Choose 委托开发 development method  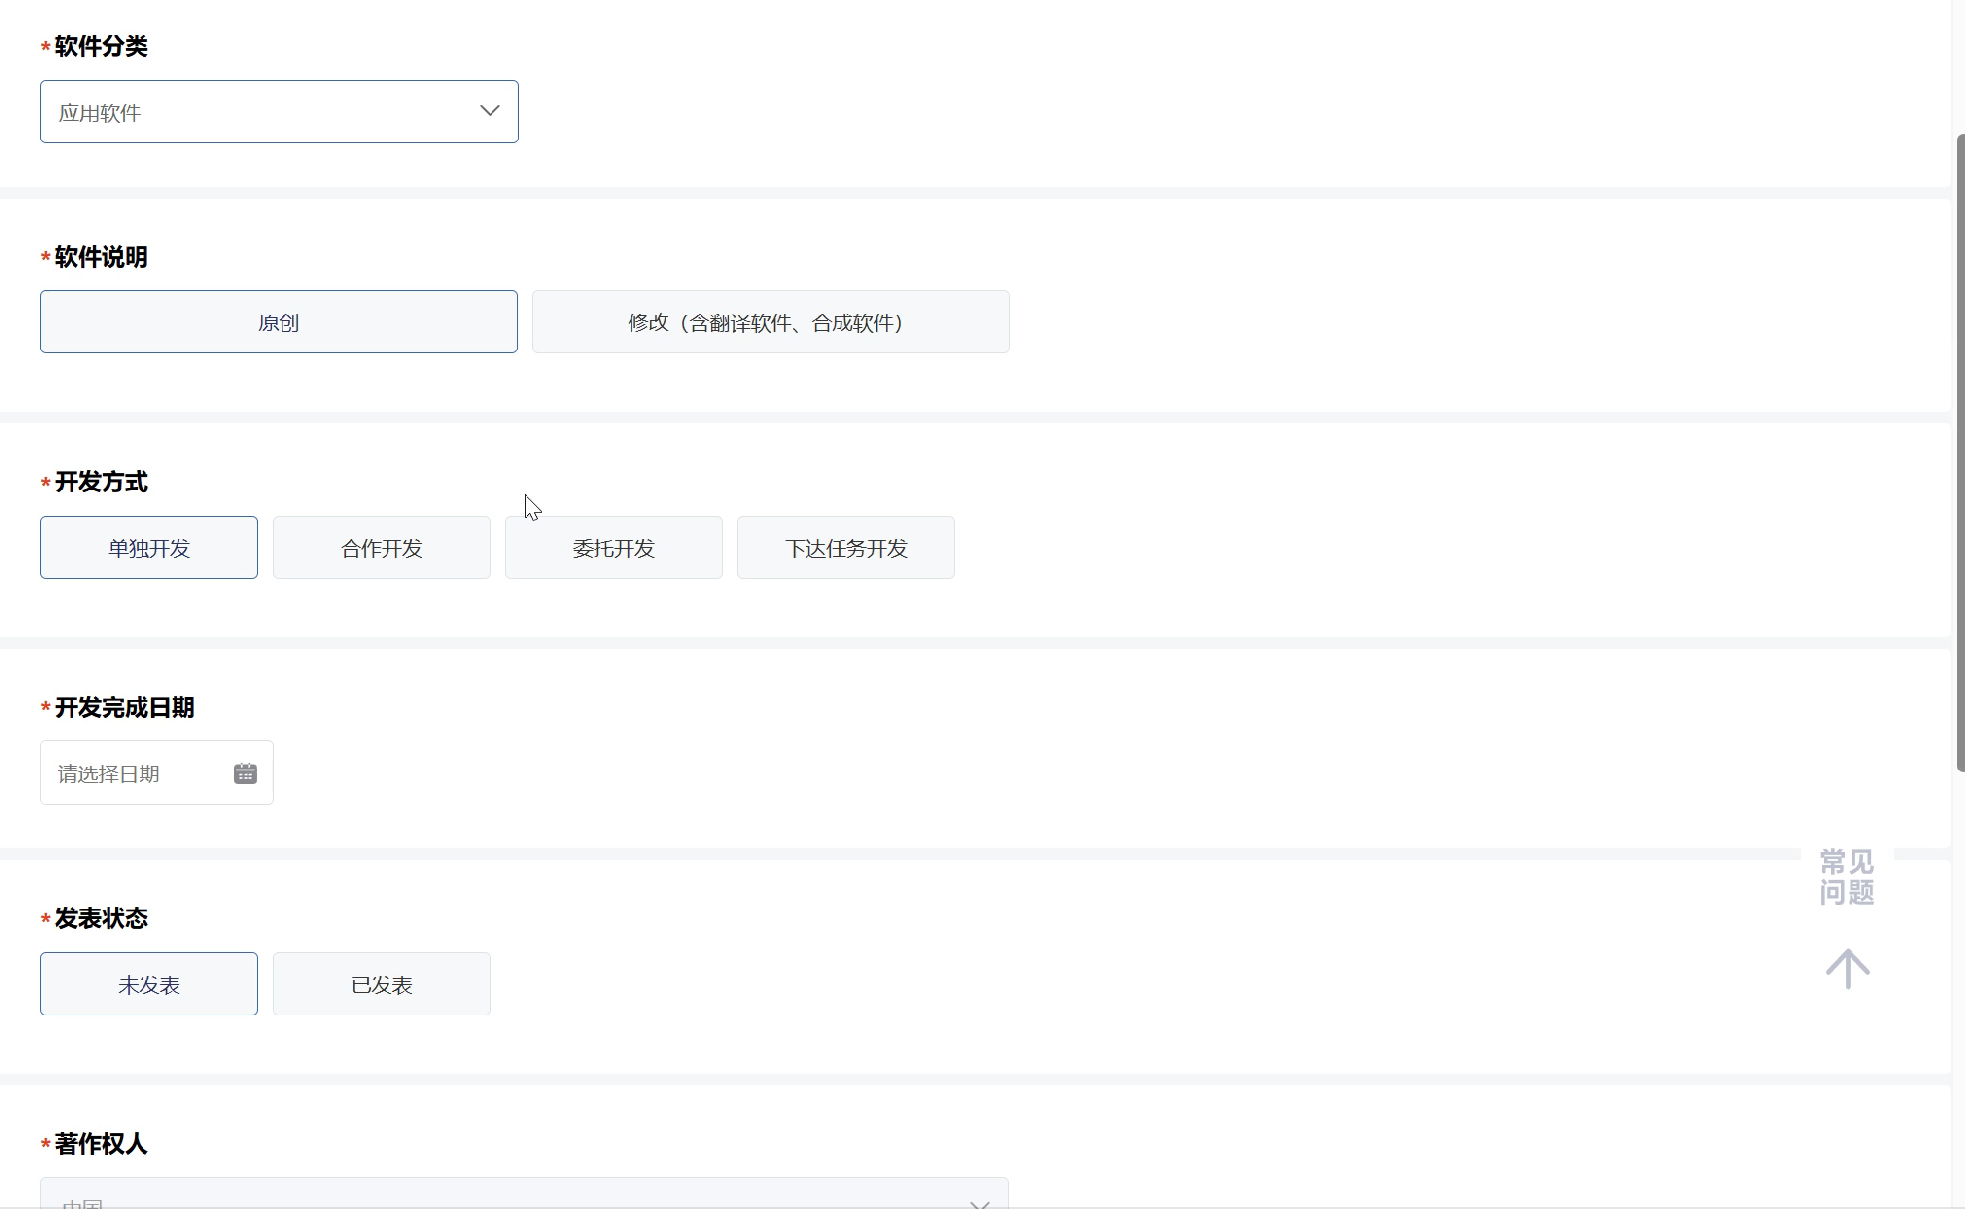coord(613,548)
